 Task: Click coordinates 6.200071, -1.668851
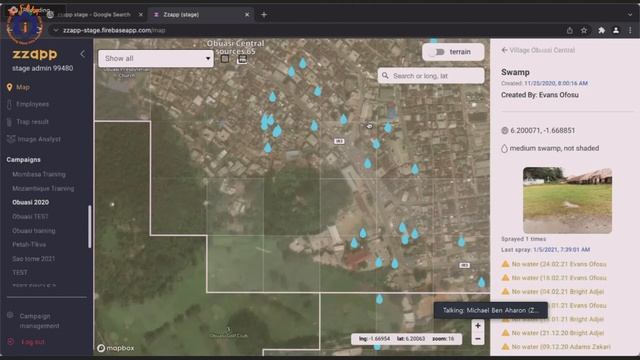click(542, 131)
